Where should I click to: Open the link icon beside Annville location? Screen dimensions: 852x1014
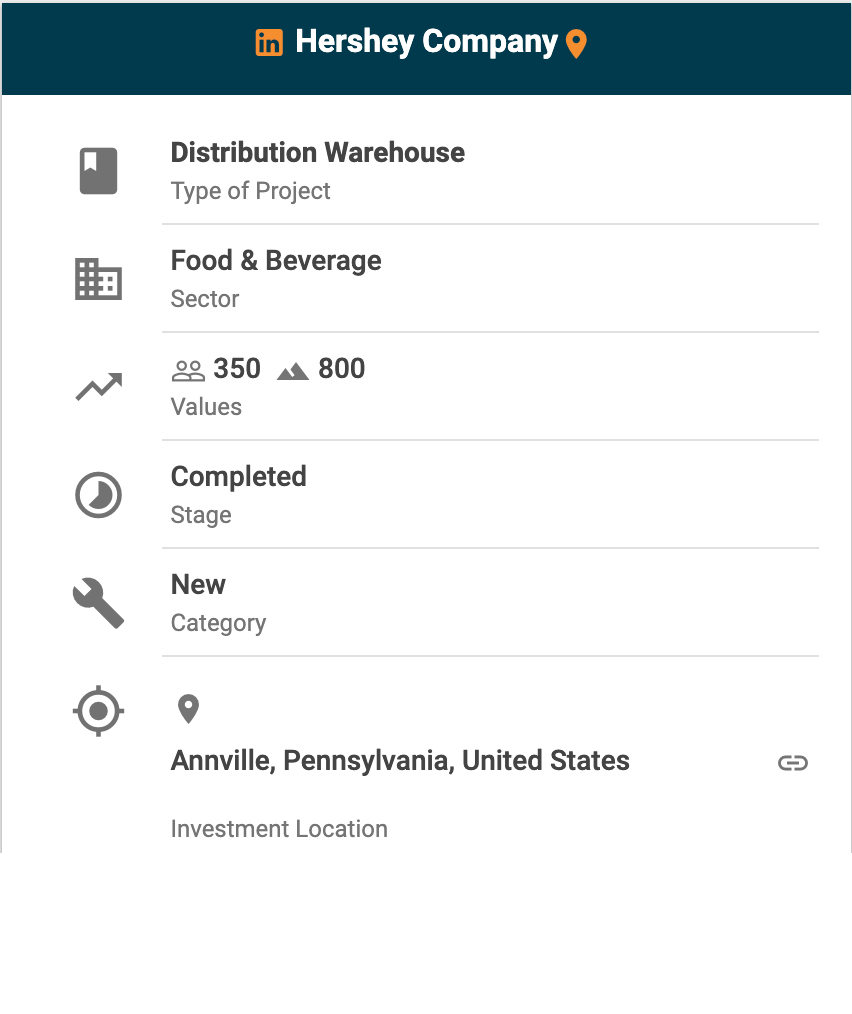[x=792, y=763]
